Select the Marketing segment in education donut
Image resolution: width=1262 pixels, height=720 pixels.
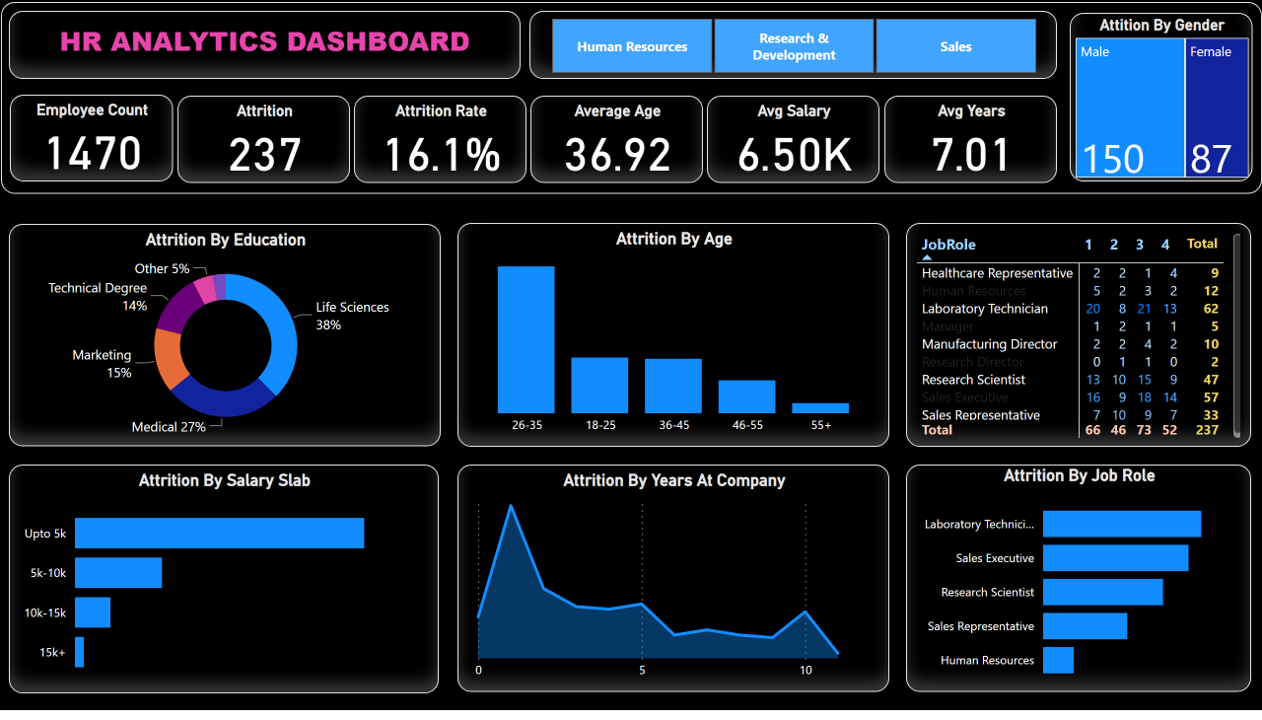point(167,359)
